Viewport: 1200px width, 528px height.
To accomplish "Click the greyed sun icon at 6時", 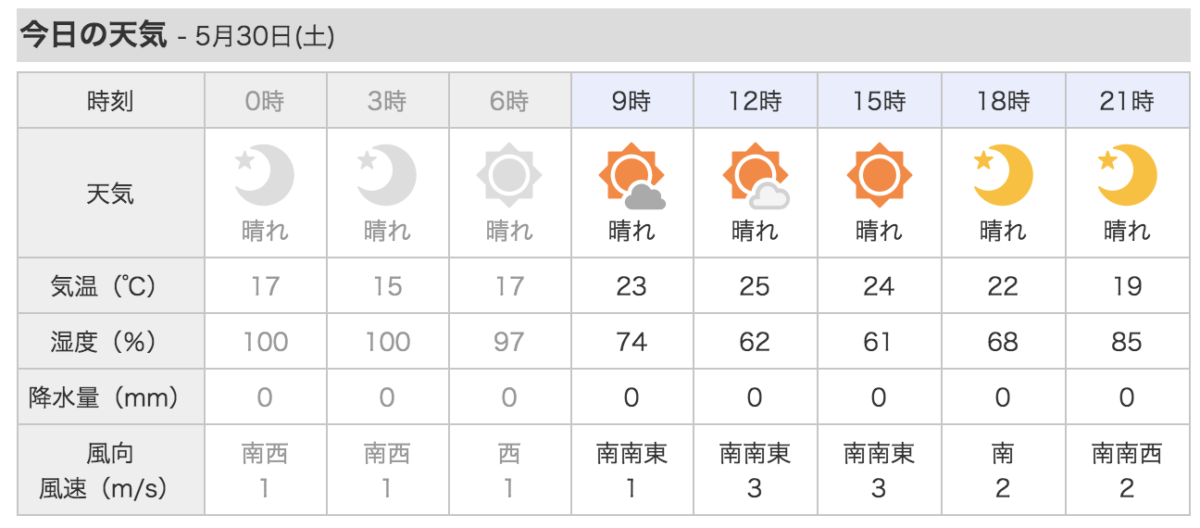I will coord(509,175).
